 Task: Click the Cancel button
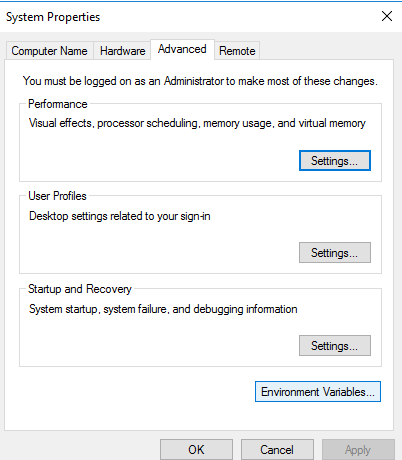pyautogui.click(x=277, y=450)
